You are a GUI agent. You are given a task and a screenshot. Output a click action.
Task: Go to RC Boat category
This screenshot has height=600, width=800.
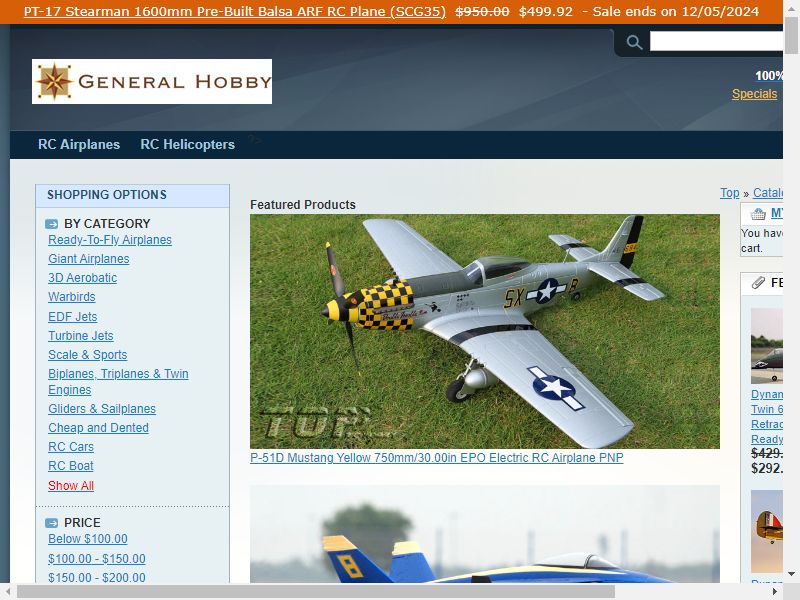71,466
